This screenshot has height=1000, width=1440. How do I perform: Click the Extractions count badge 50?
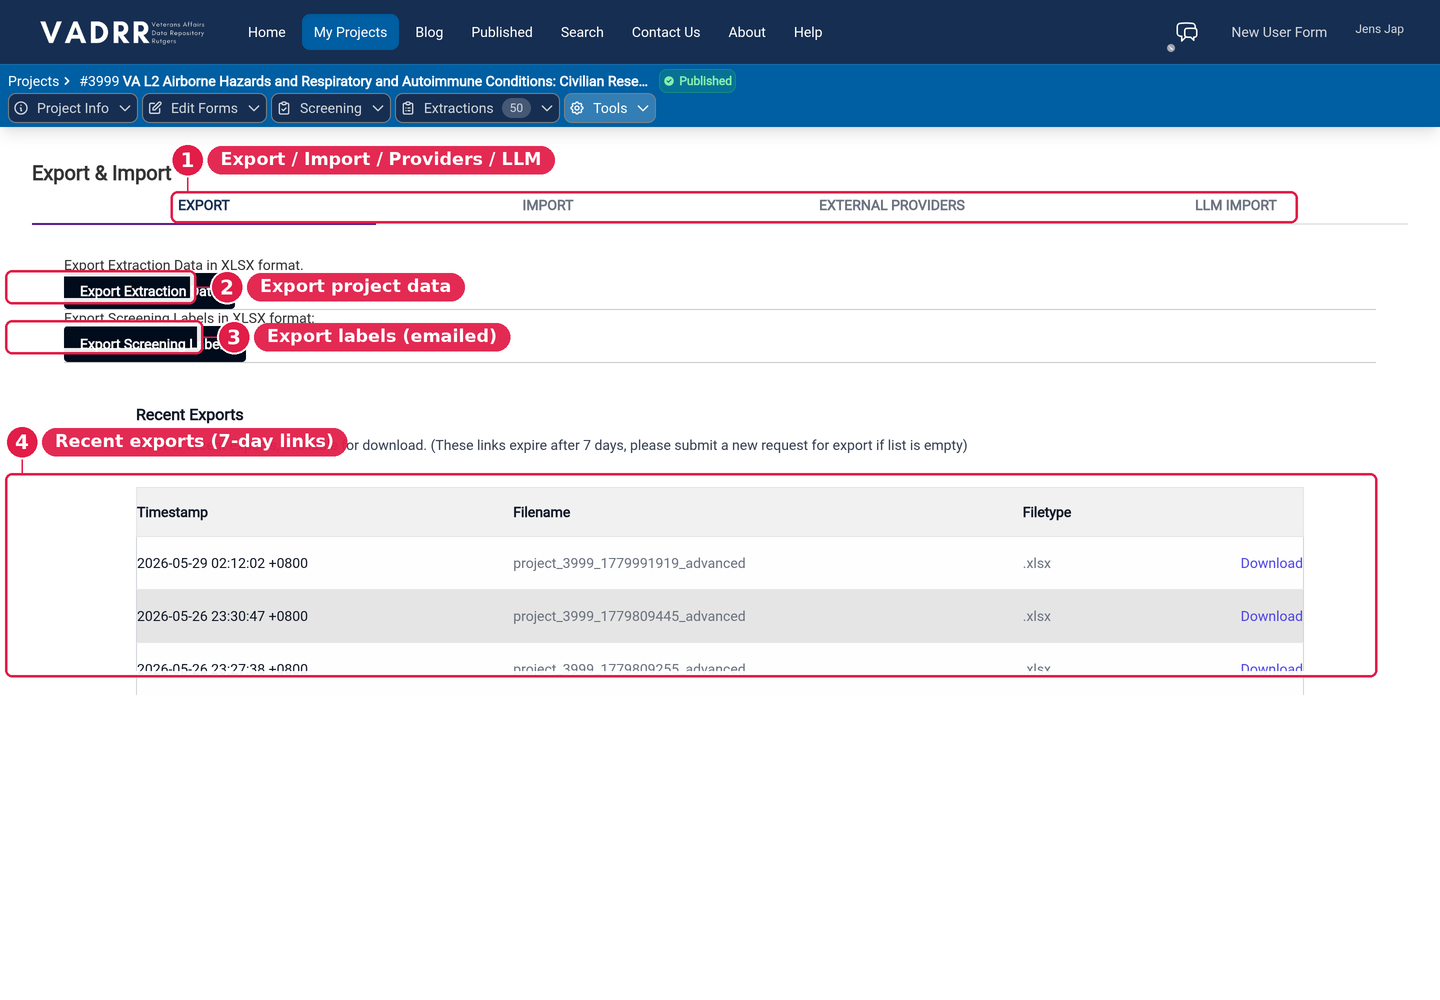pos(516,108)
